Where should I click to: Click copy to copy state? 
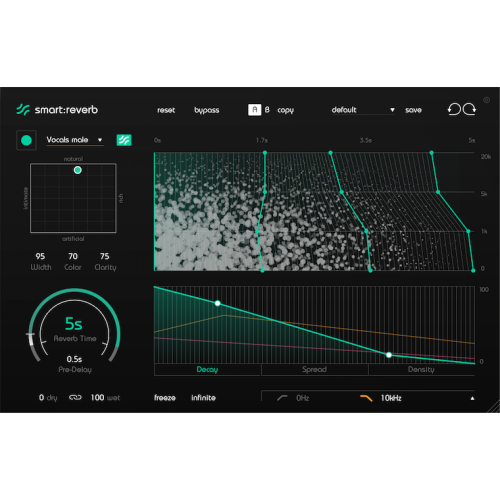(x=285, y=110)
